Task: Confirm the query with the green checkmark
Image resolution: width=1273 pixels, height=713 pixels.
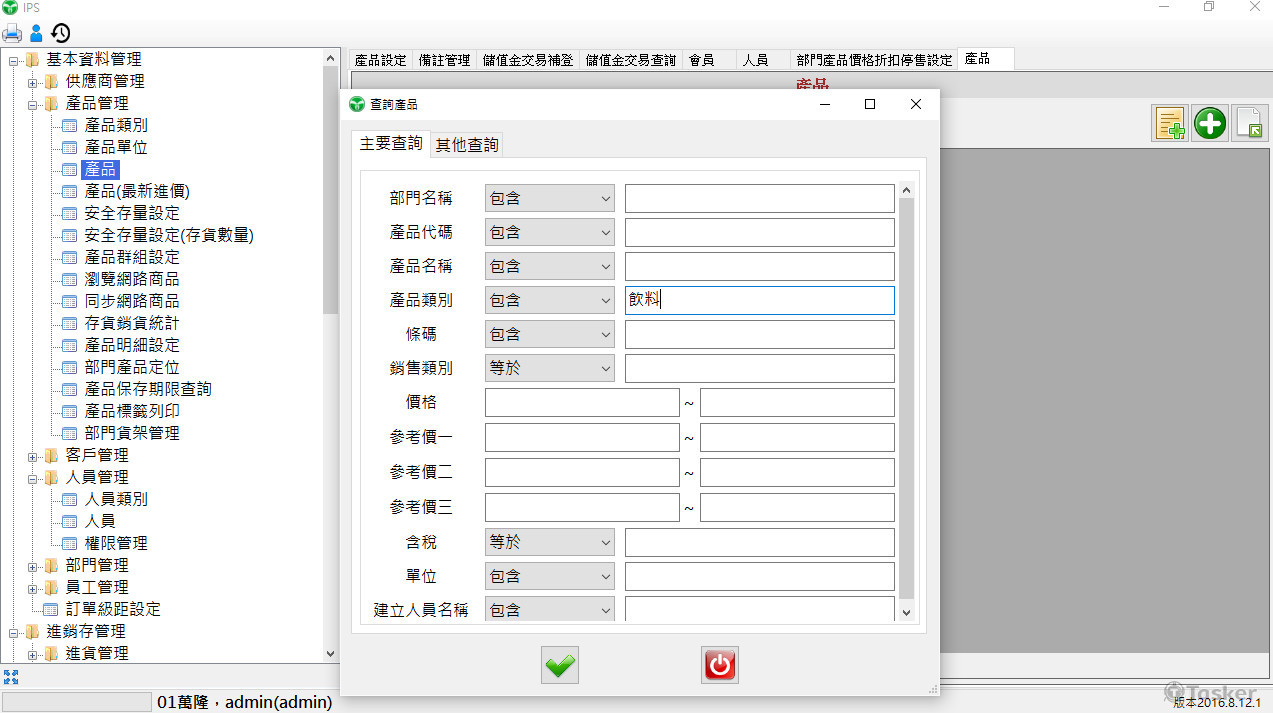Action: click(560, 665)
